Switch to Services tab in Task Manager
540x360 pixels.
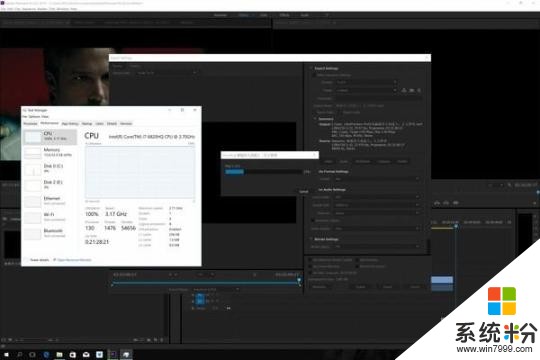tap(126, 124)
